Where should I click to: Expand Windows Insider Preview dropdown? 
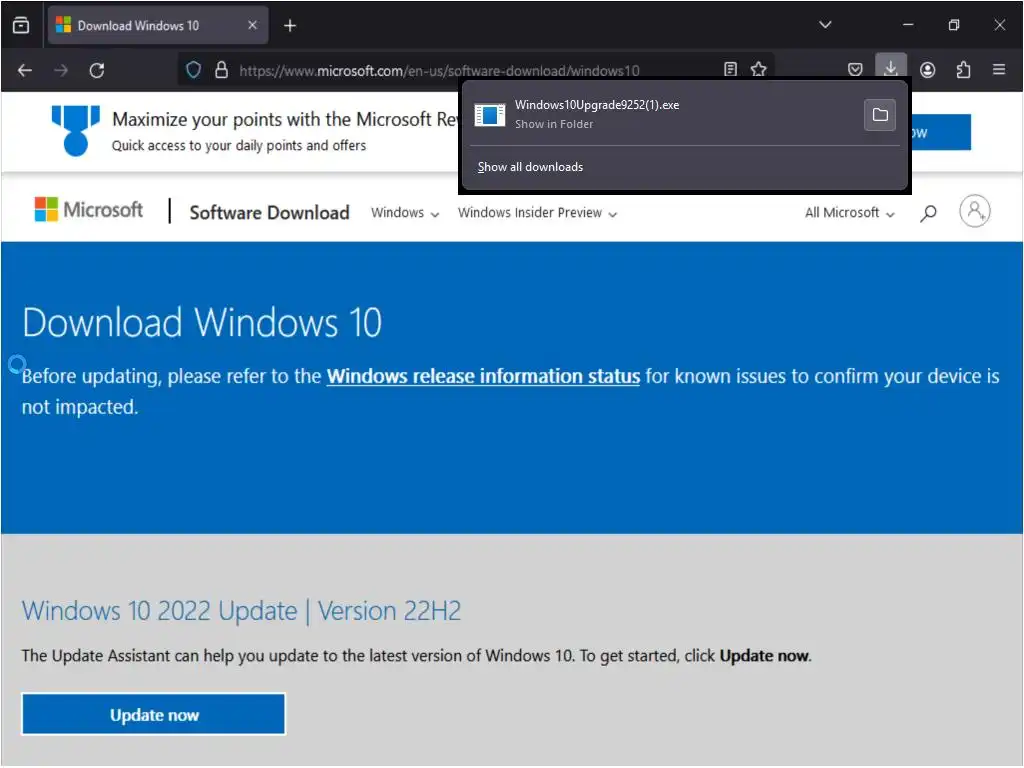pyautogui.click(x=537, y=213)
